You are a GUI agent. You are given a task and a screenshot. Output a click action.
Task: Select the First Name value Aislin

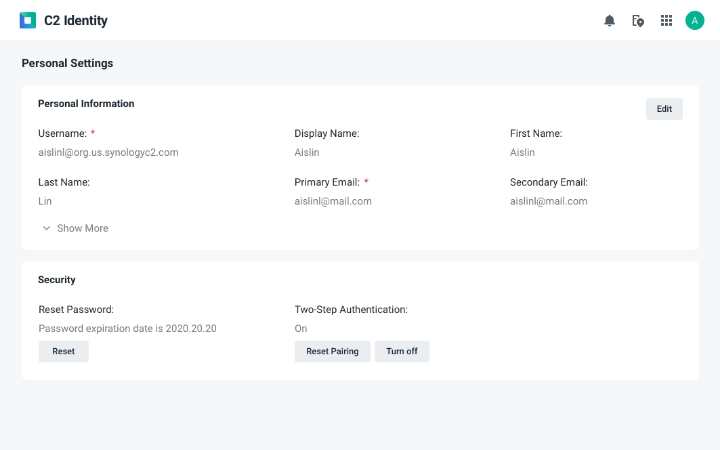click(x=523, y=152)
